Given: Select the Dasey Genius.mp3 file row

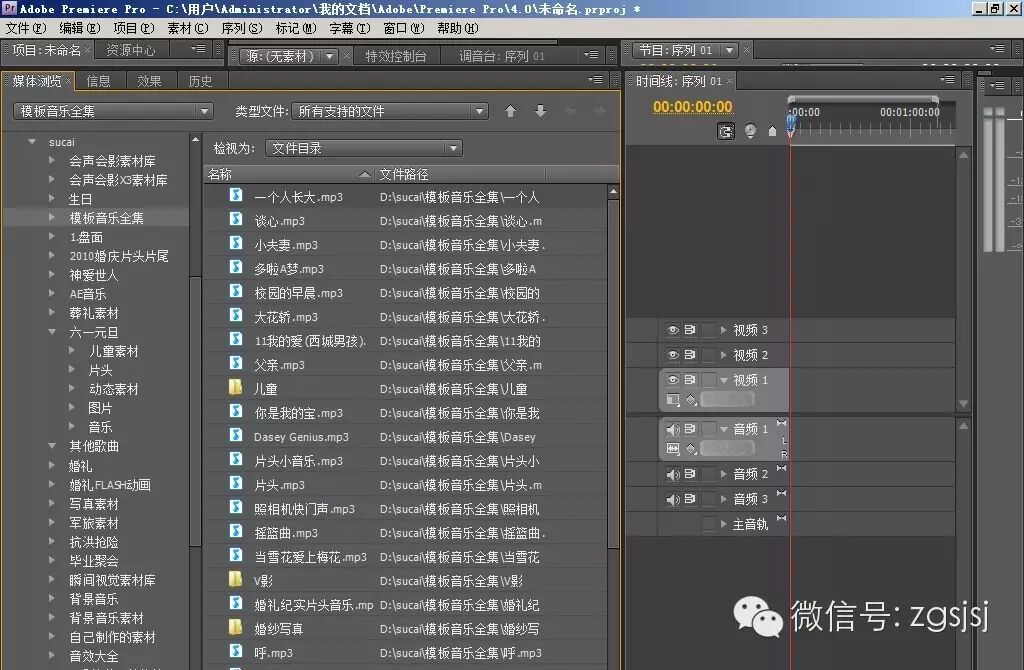Looking at the screenshot, I should point(406,437).
